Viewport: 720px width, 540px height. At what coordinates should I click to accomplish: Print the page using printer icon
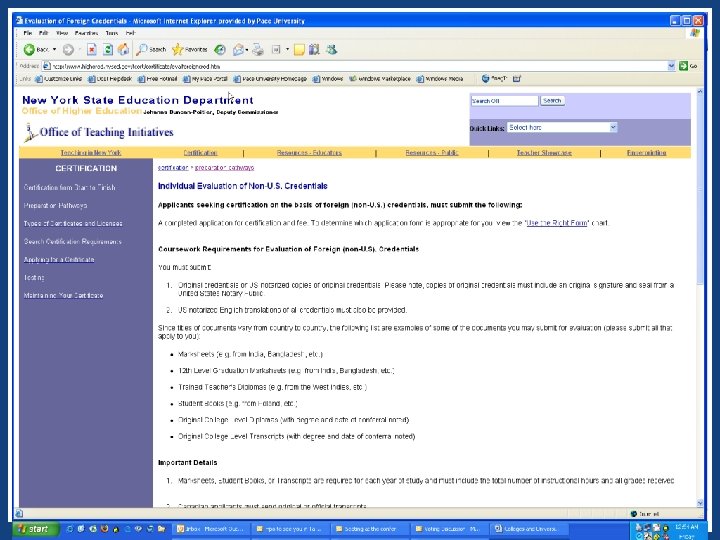258,49
